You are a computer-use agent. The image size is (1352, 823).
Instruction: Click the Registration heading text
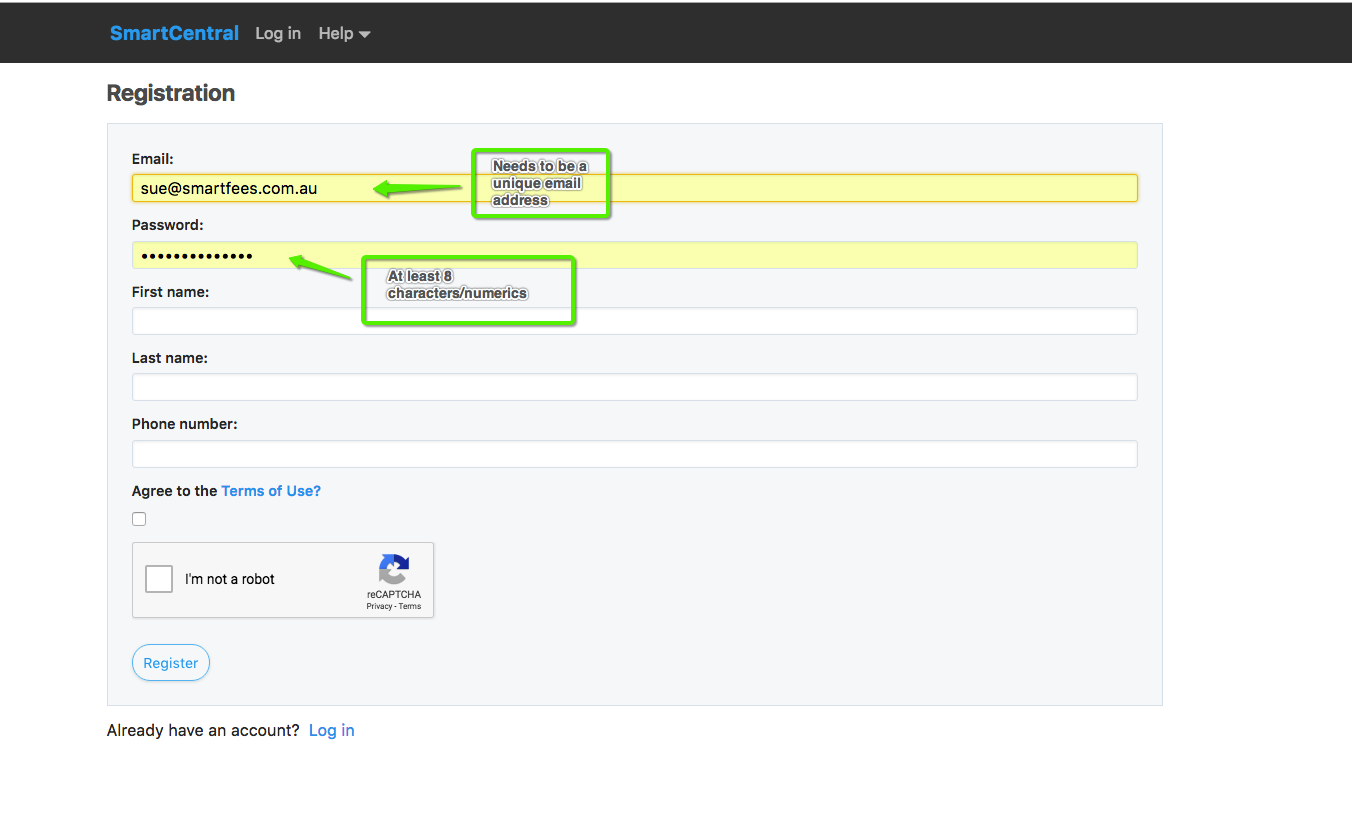click(171, 93)
